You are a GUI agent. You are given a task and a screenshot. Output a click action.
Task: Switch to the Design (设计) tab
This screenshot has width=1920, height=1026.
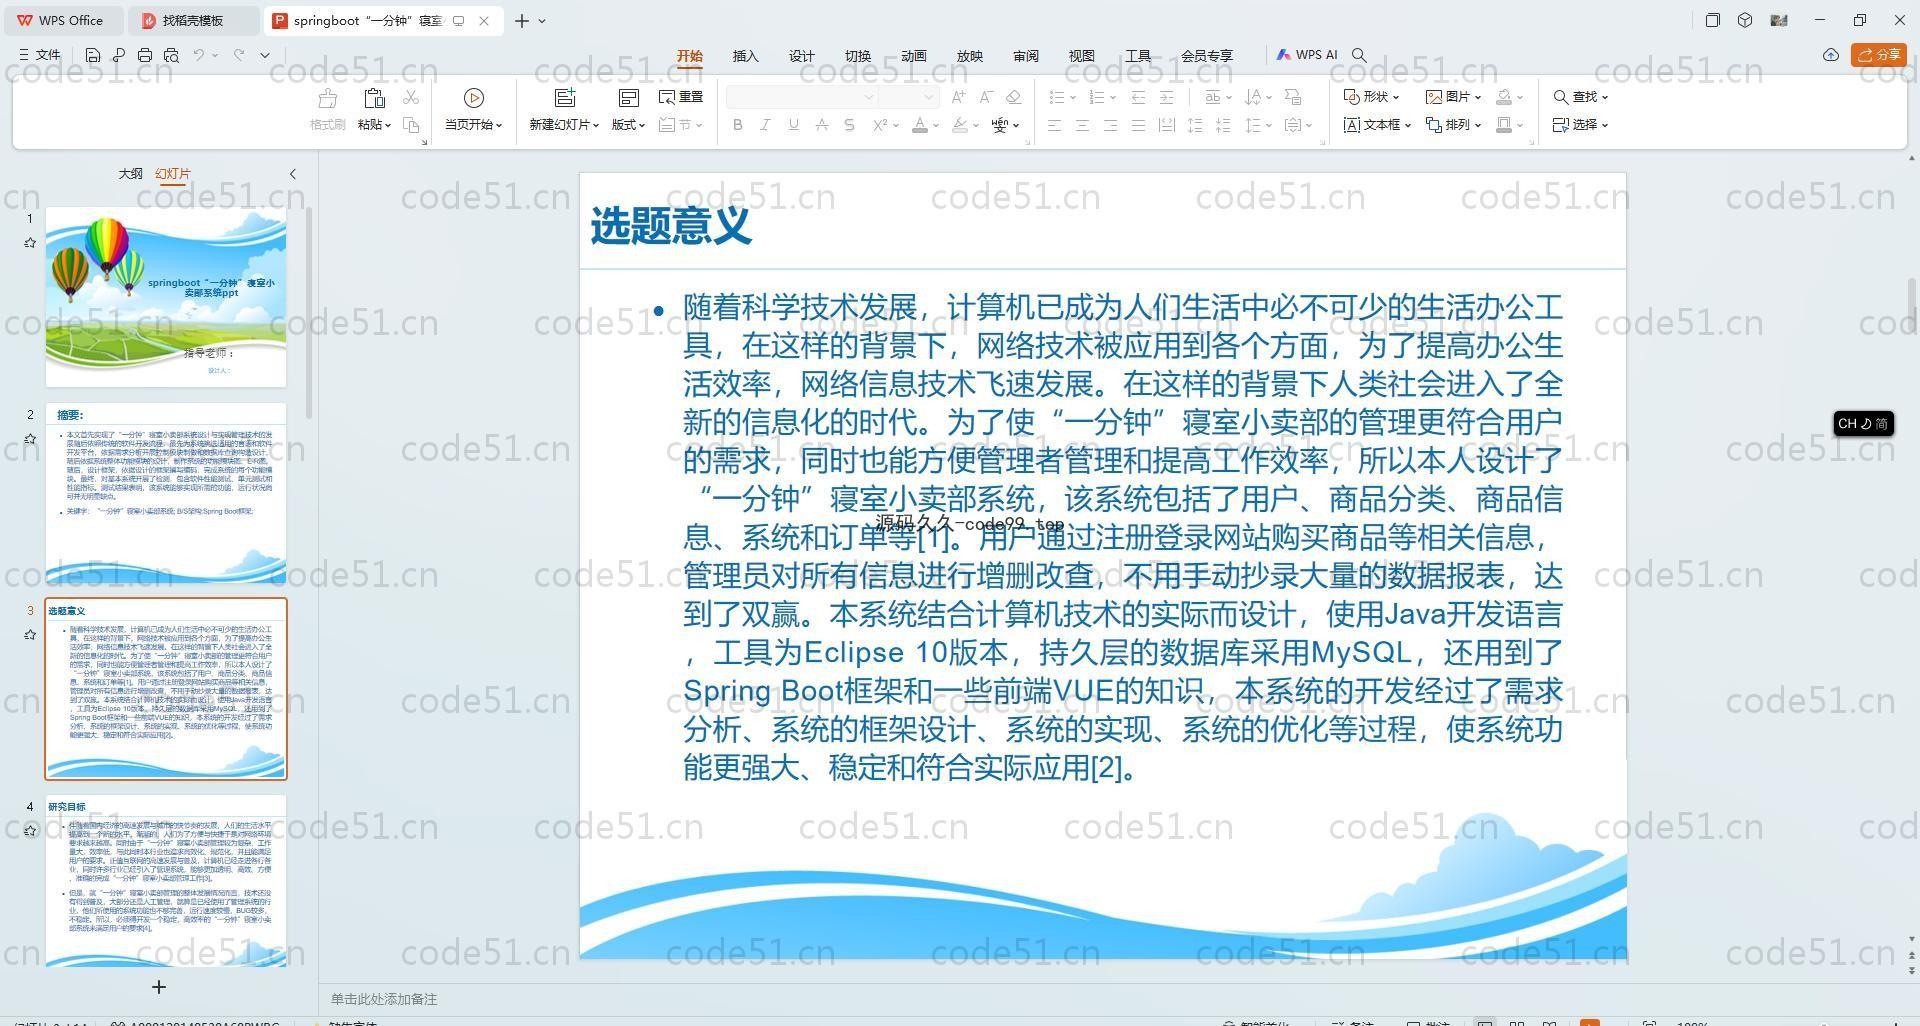802,56
